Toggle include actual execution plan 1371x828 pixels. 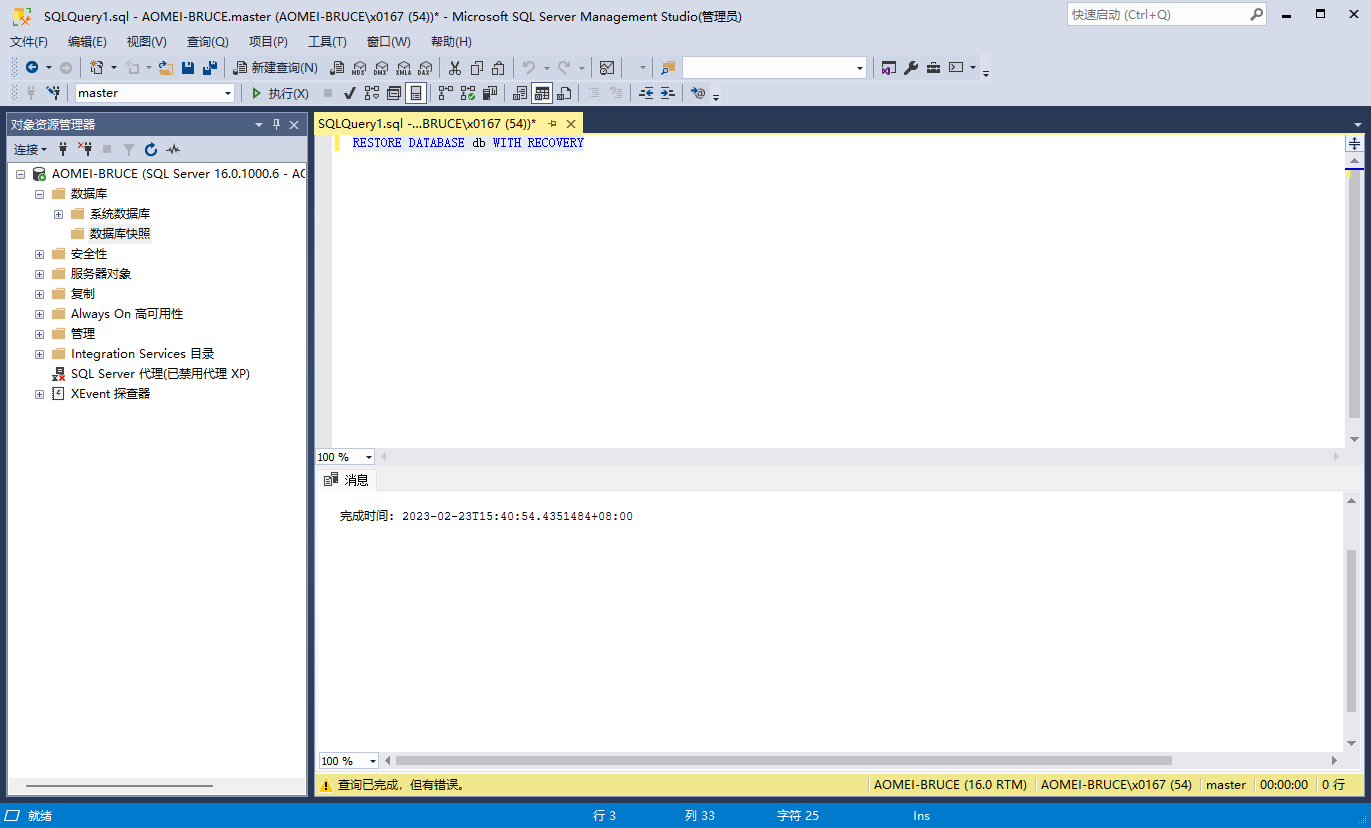445,93
